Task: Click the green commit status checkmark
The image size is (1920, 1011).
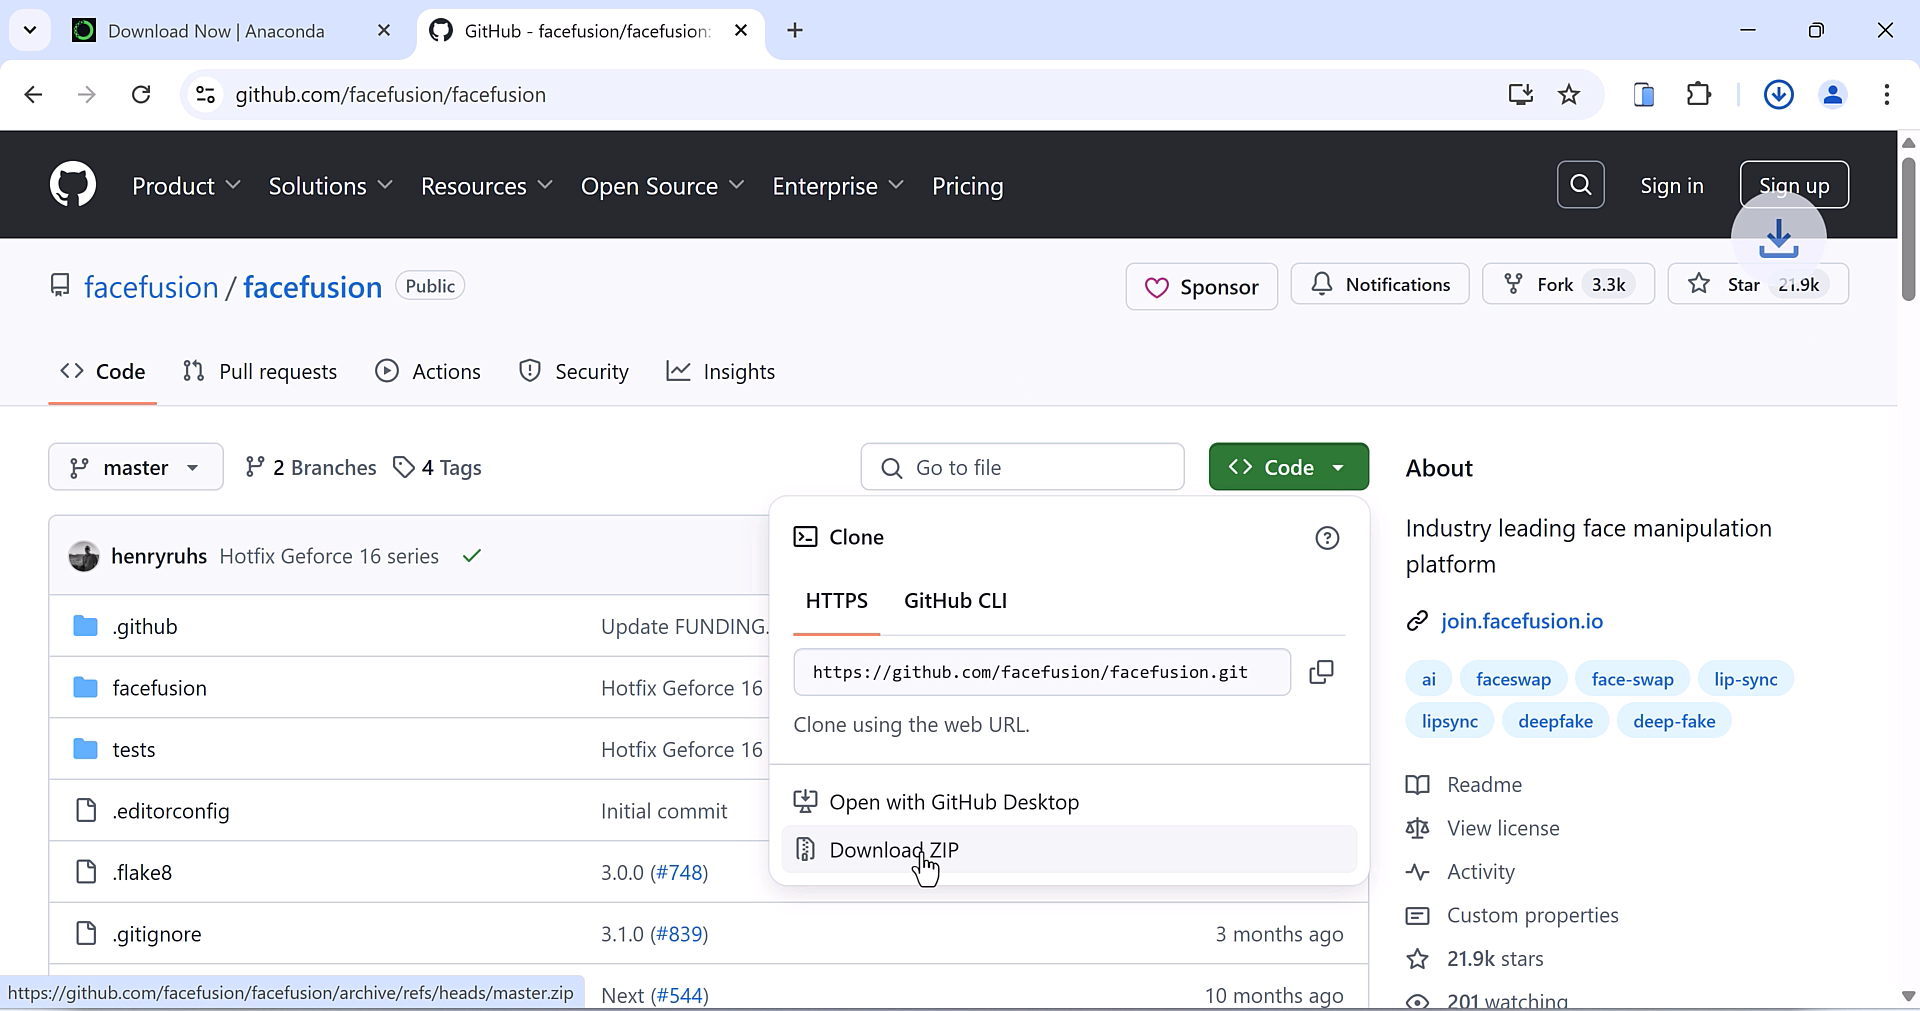Action: (x=472, y=556)
